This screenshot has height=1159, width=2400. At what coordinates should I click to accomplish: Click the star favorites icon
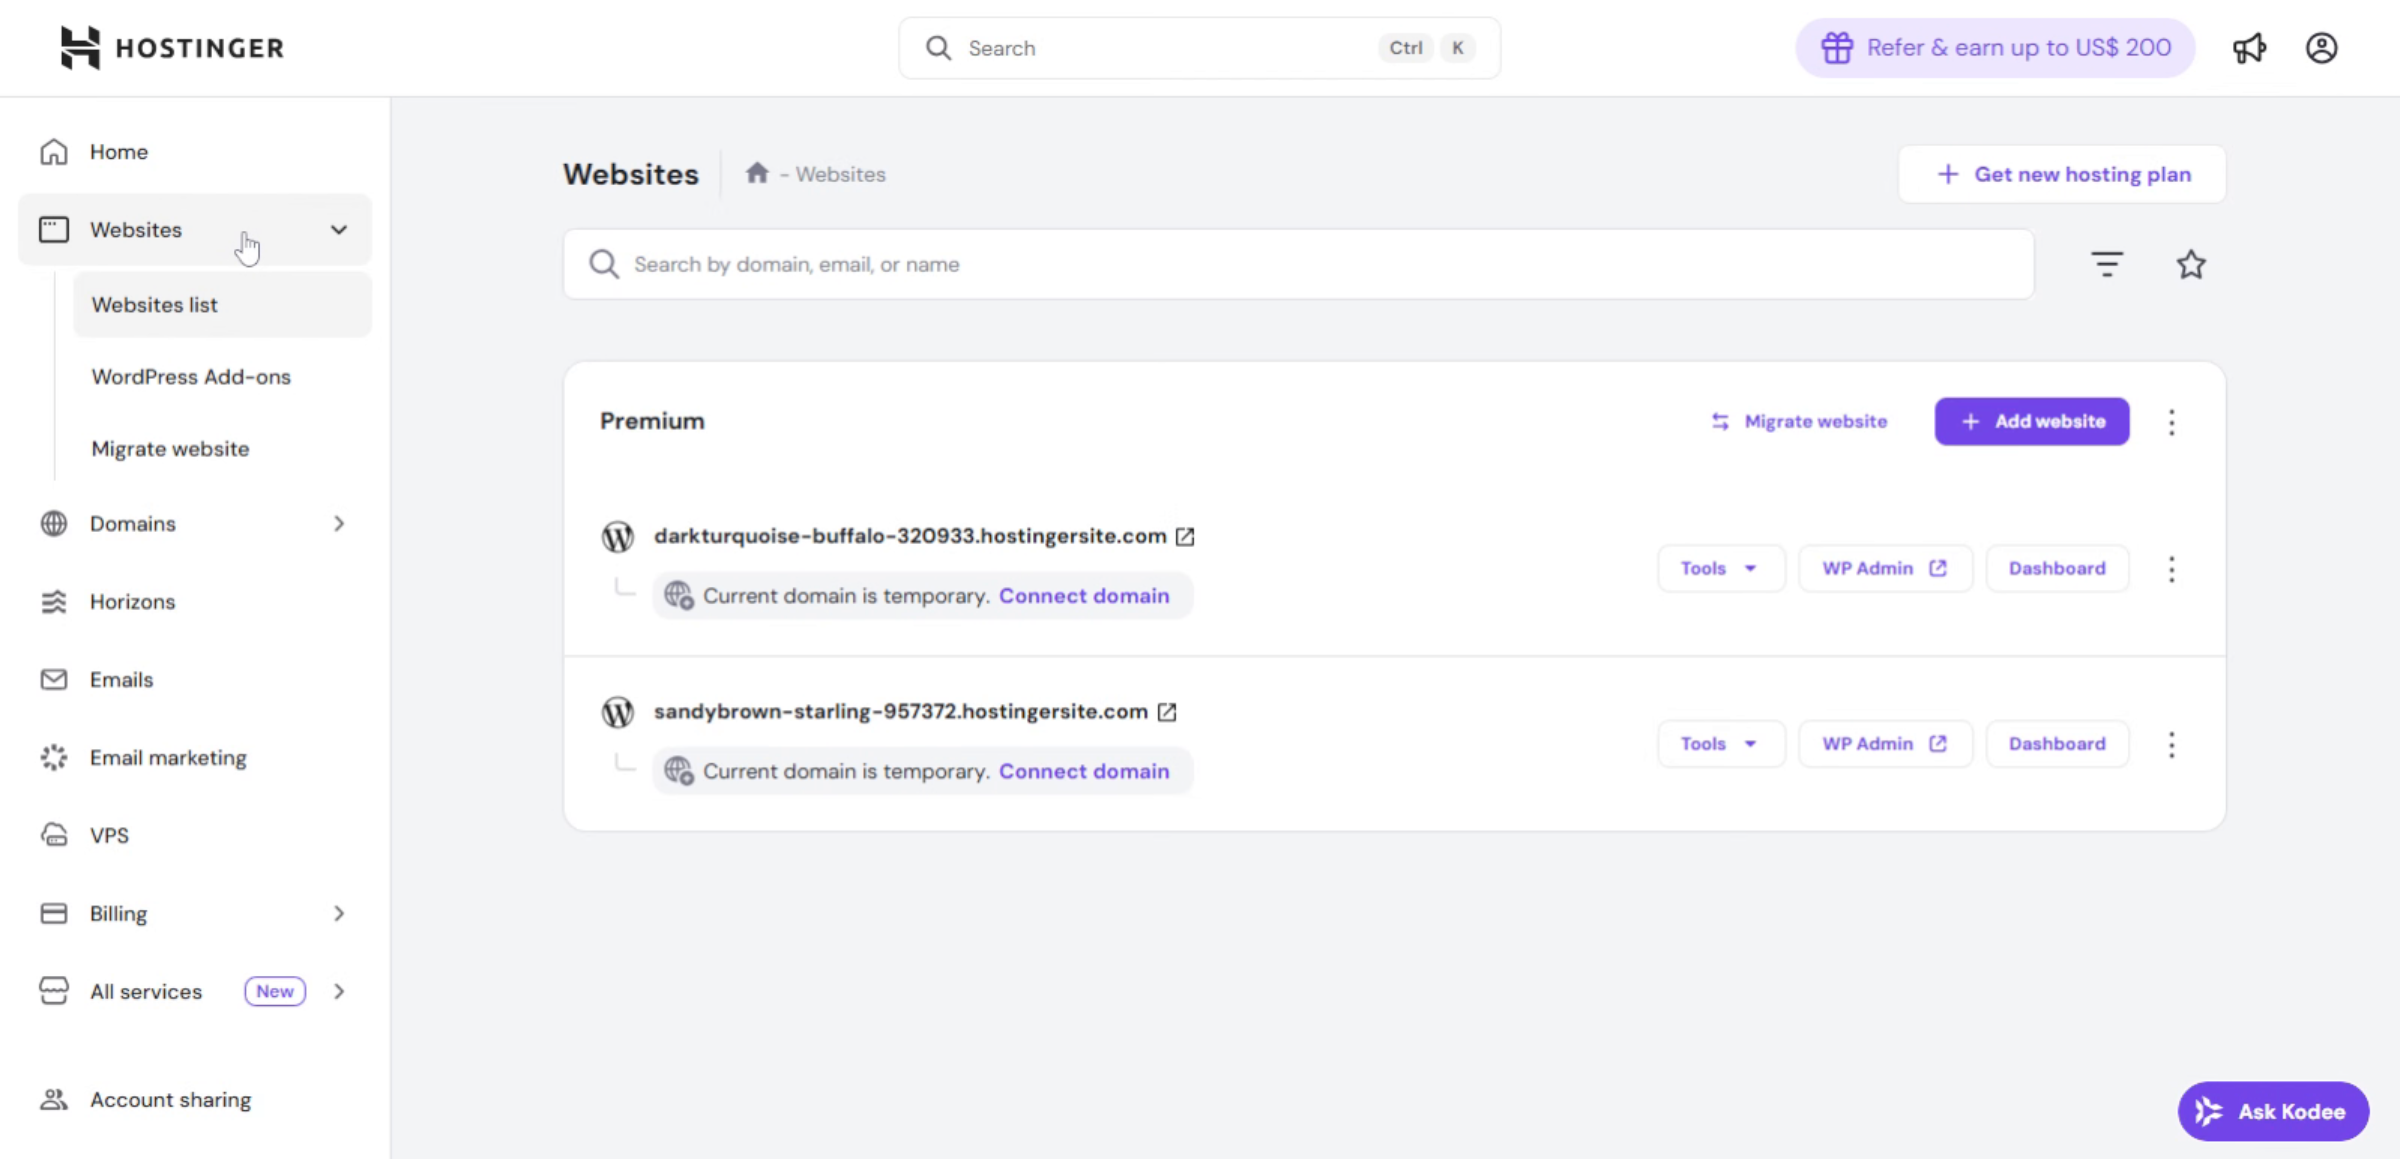(x=2191, y=263)
